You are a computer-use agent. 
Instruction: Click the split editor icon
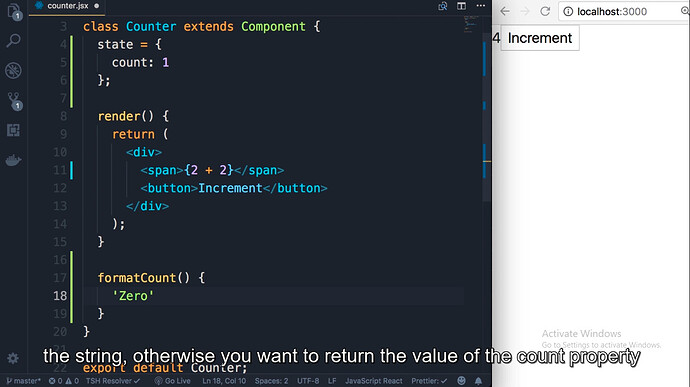coord(461,6)
